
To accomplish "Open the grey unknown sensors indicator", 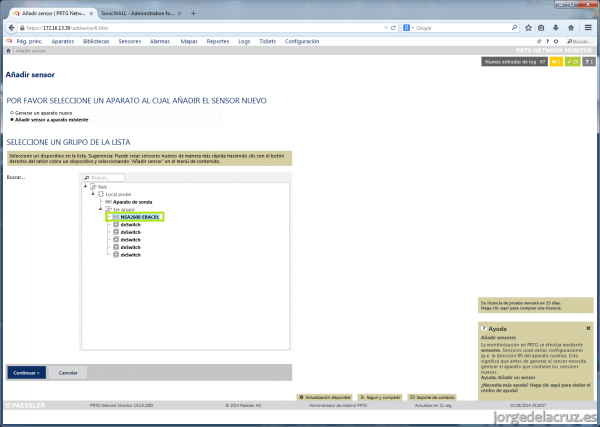I will coord(589,62).
